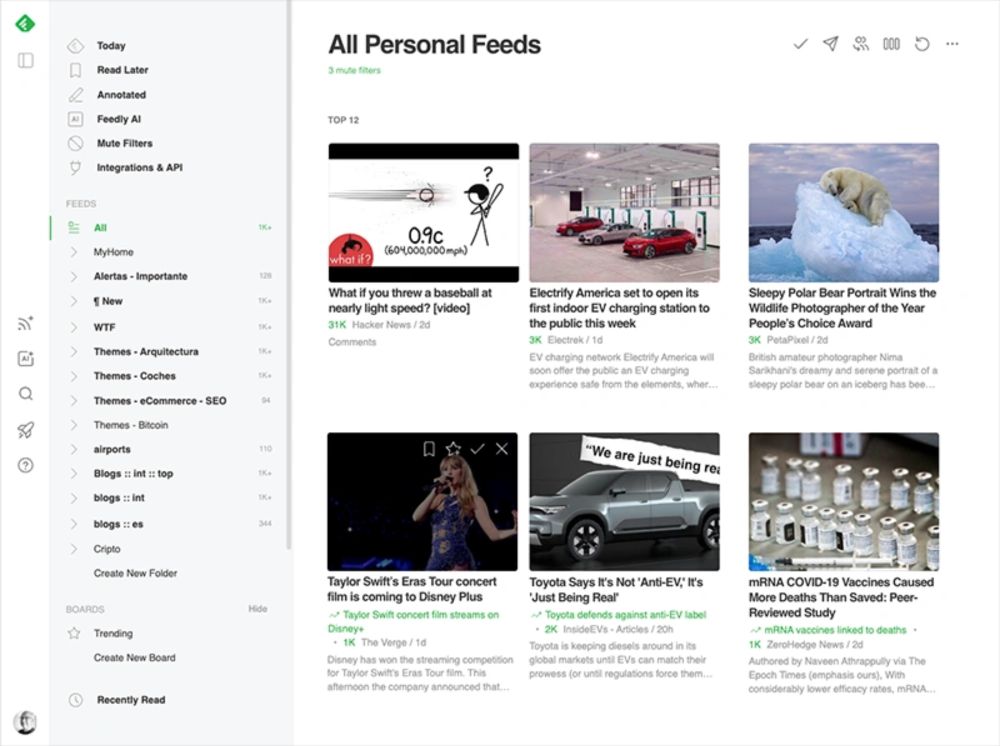Mark Taylor Swift article as read
Screen dimensions: 1000x746
[x=478, y=449]
